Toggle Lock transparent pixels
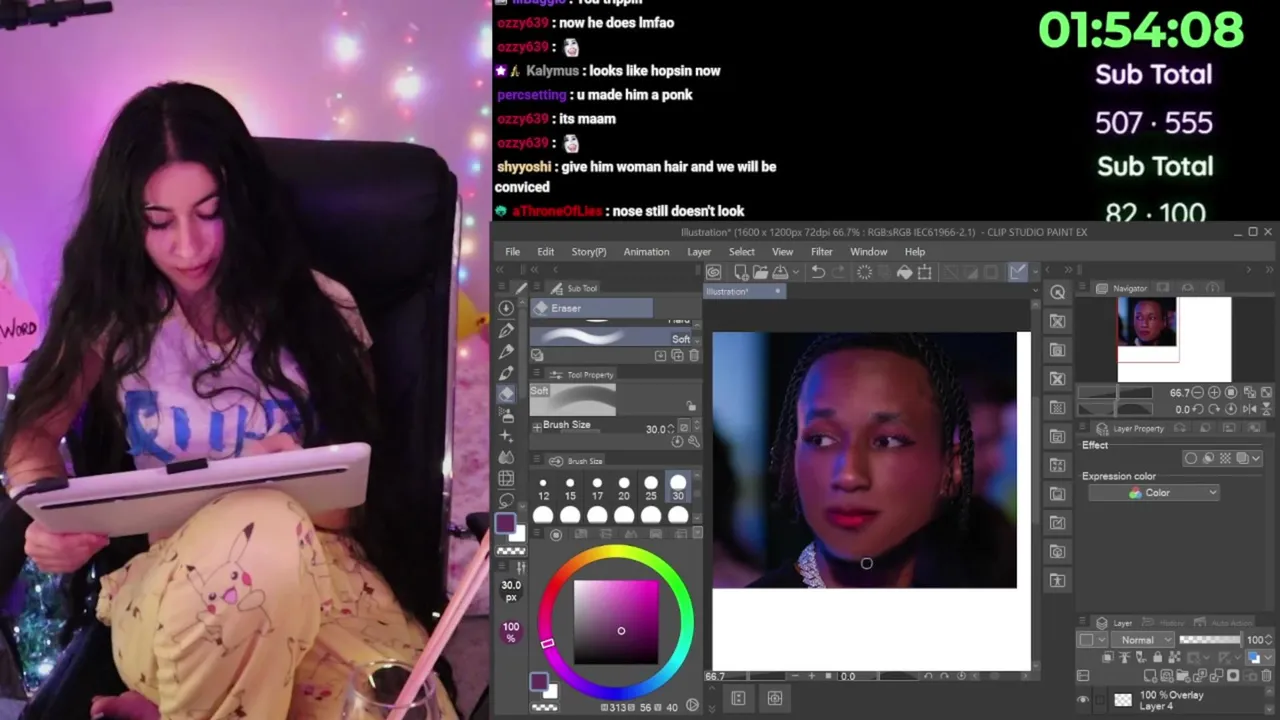Viewport: 1280px width, 720px height. (x=1173, y=658)
